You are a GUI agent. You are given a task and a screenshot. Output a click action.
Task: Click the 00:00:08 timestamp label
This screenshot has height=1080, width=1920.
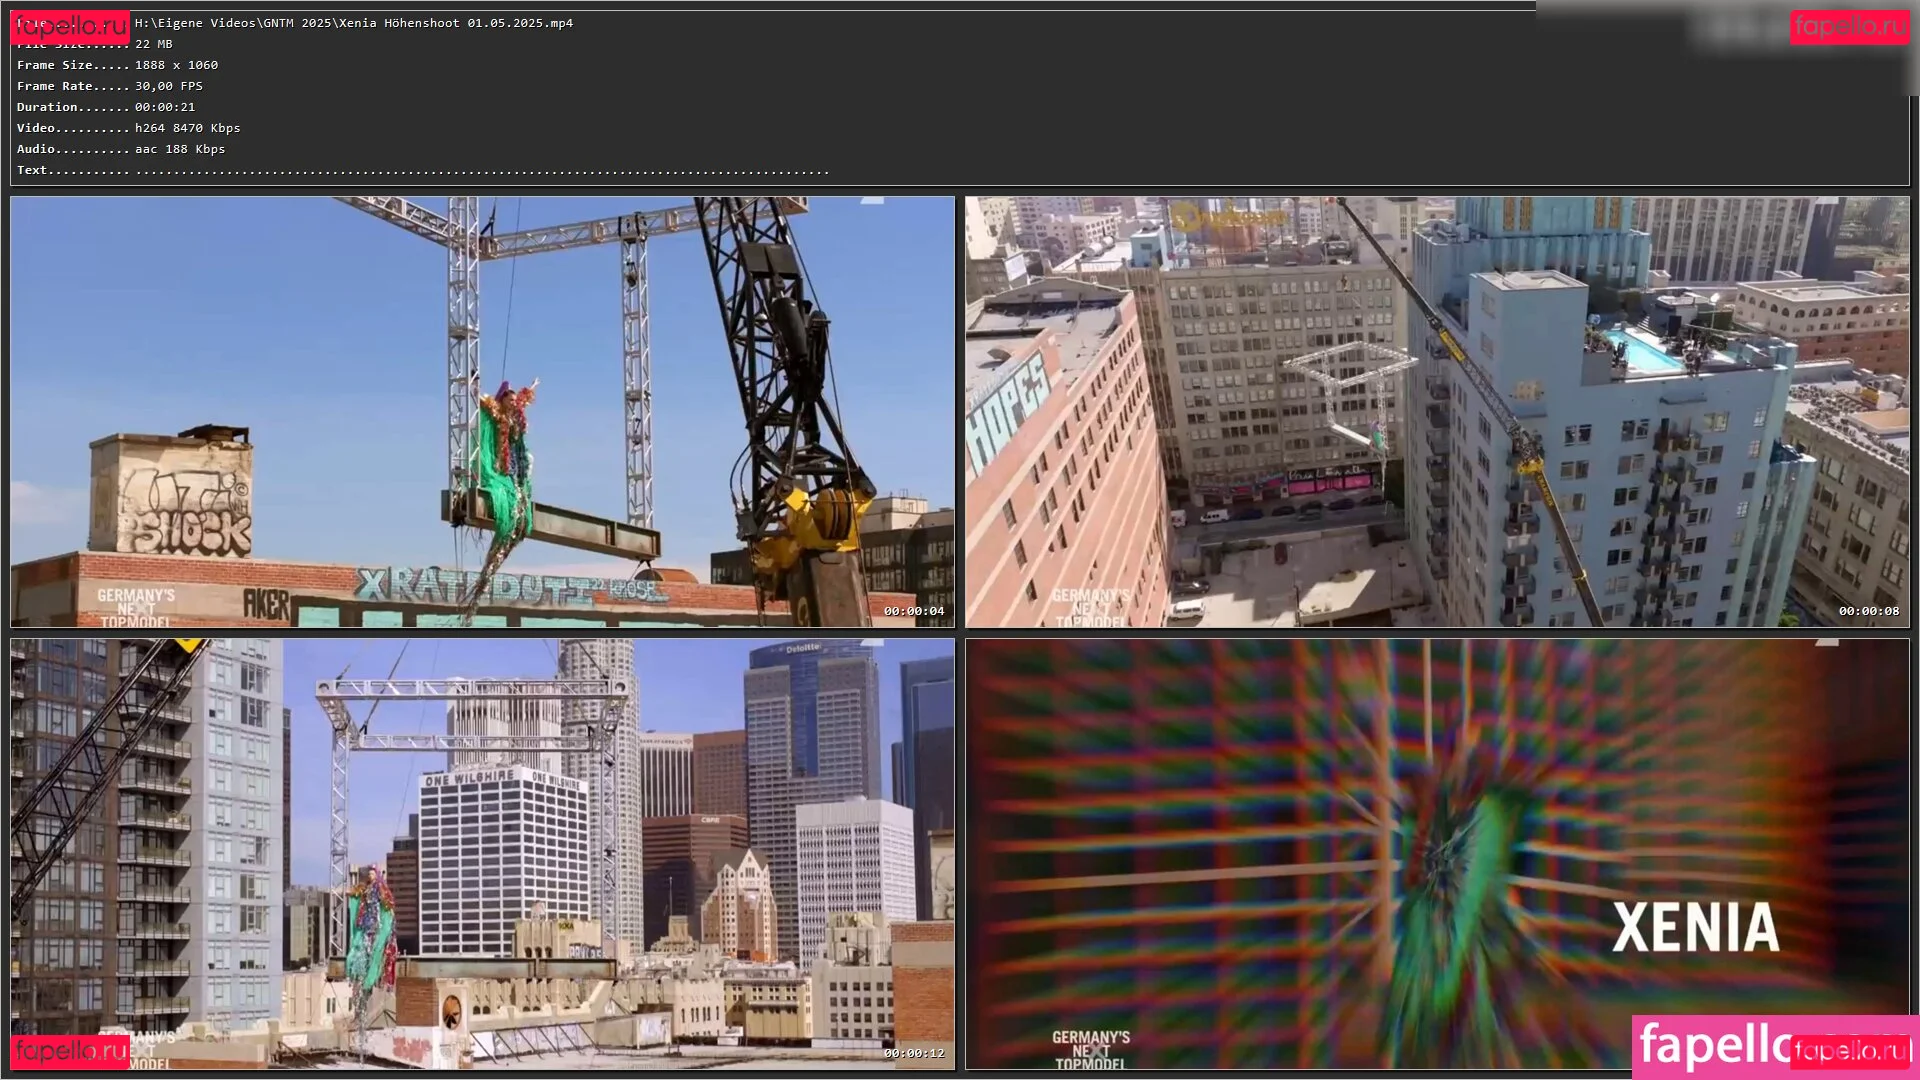(1868, 611)
